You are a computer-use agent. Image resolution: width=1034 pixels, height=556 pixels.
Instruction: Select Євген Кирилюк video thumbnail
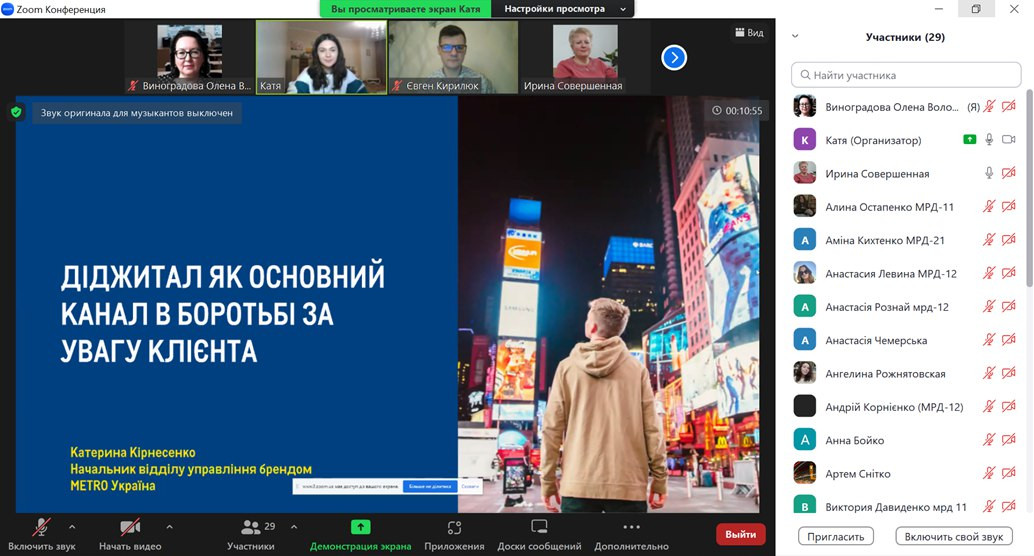point(454,57)
